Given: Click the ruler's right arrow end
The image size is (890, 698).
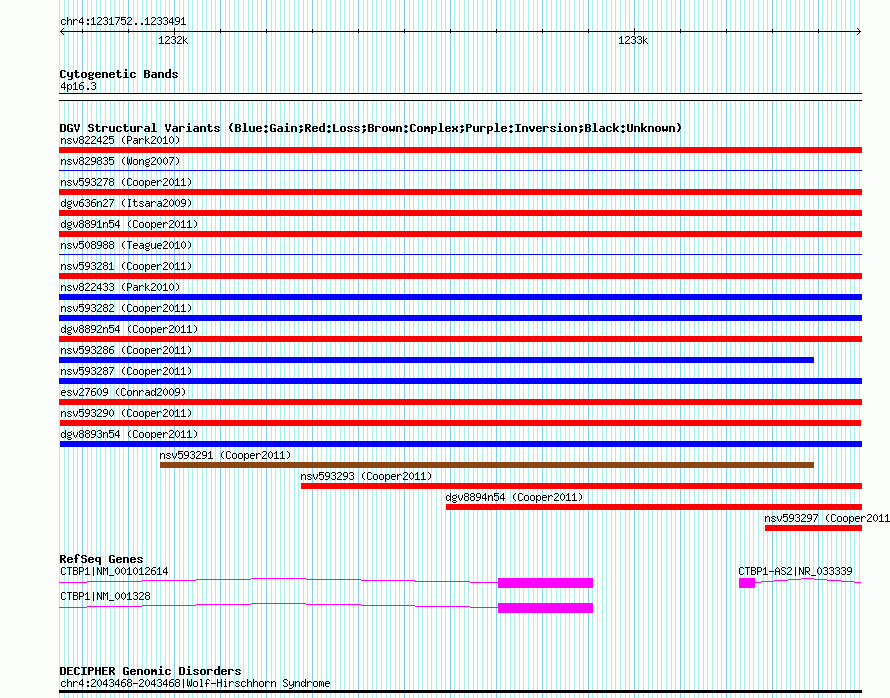Looking at the screenshot, I should [x=859, y=32].
